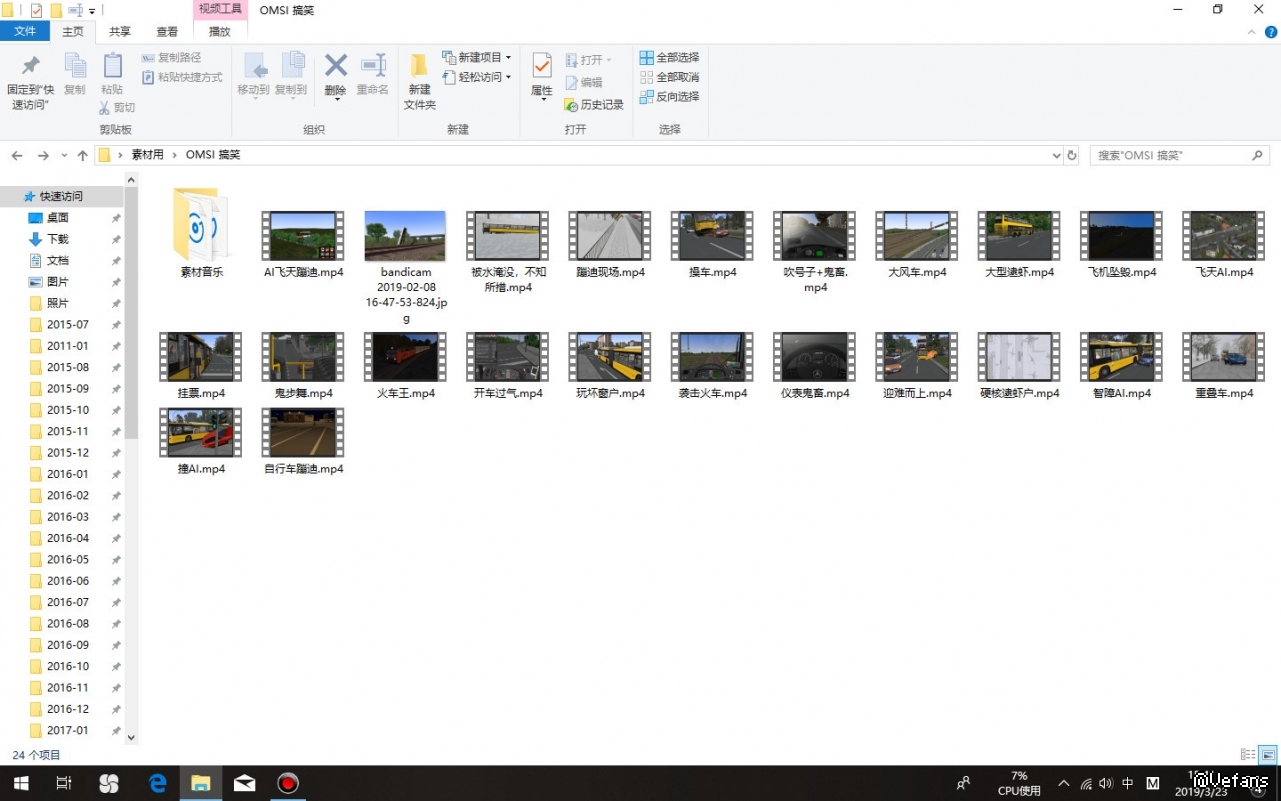This screenshot has height=801, width=1281.
Task: Select the 2015-07 folder in sidebar
Action: [x=67, y=325]
